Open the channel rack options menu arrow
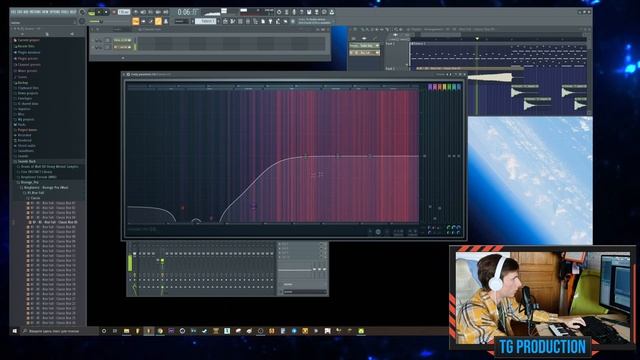640x360 pixels. click(x=92, y=29)
